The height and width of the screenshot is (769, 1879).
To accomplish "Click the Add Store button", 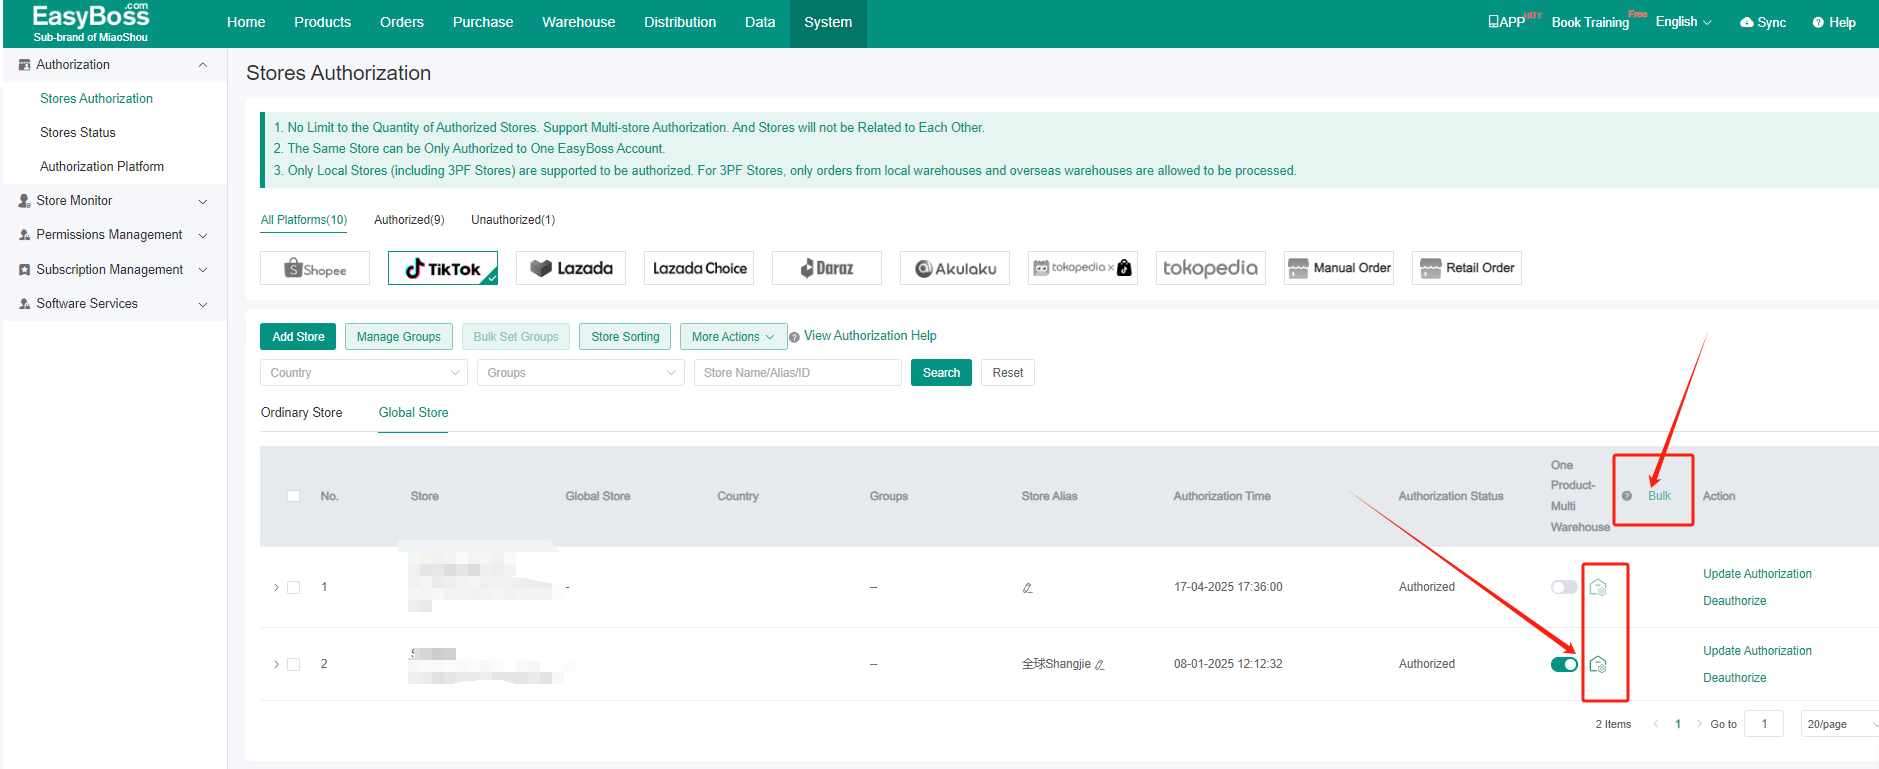I will click(x=298, y=337).
